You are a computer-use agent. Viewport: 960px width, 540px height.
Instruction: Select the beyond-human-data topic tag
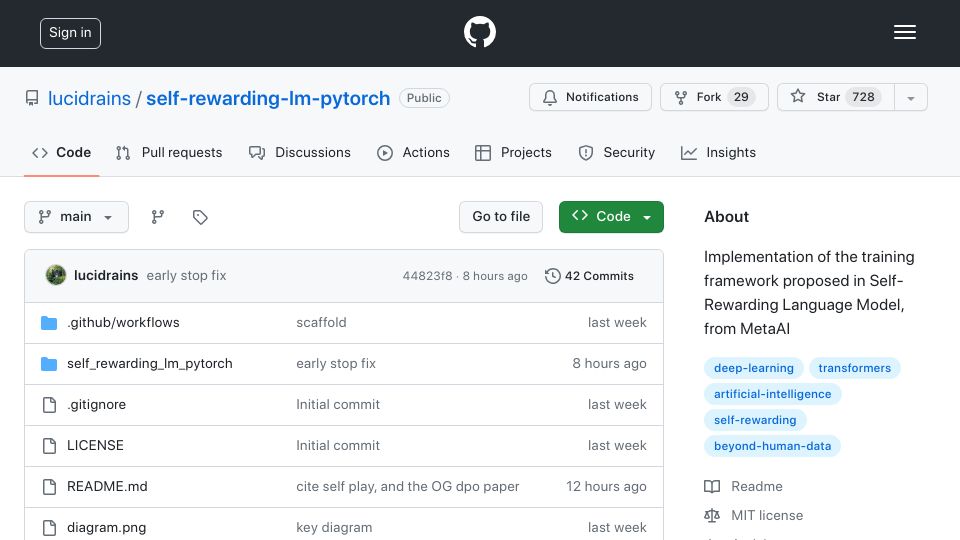[x=773, y=446]
